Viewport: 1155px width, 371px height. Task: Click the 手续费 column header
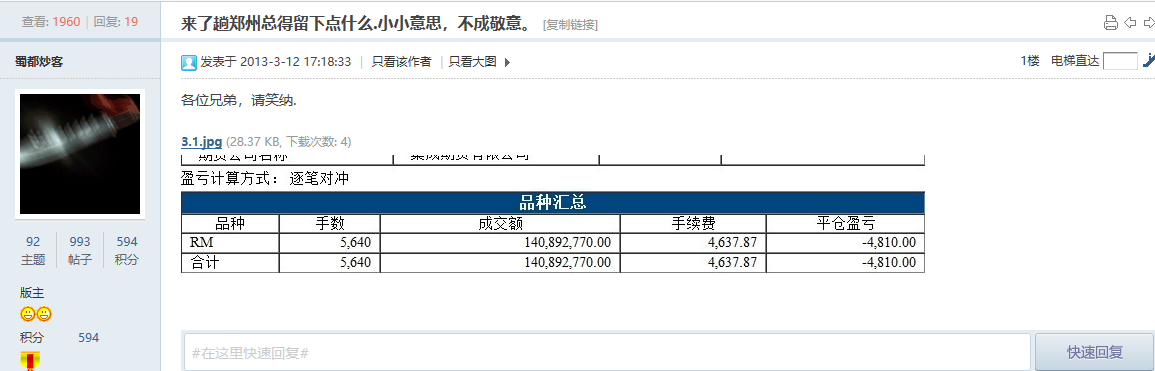(x=692, y=224)
